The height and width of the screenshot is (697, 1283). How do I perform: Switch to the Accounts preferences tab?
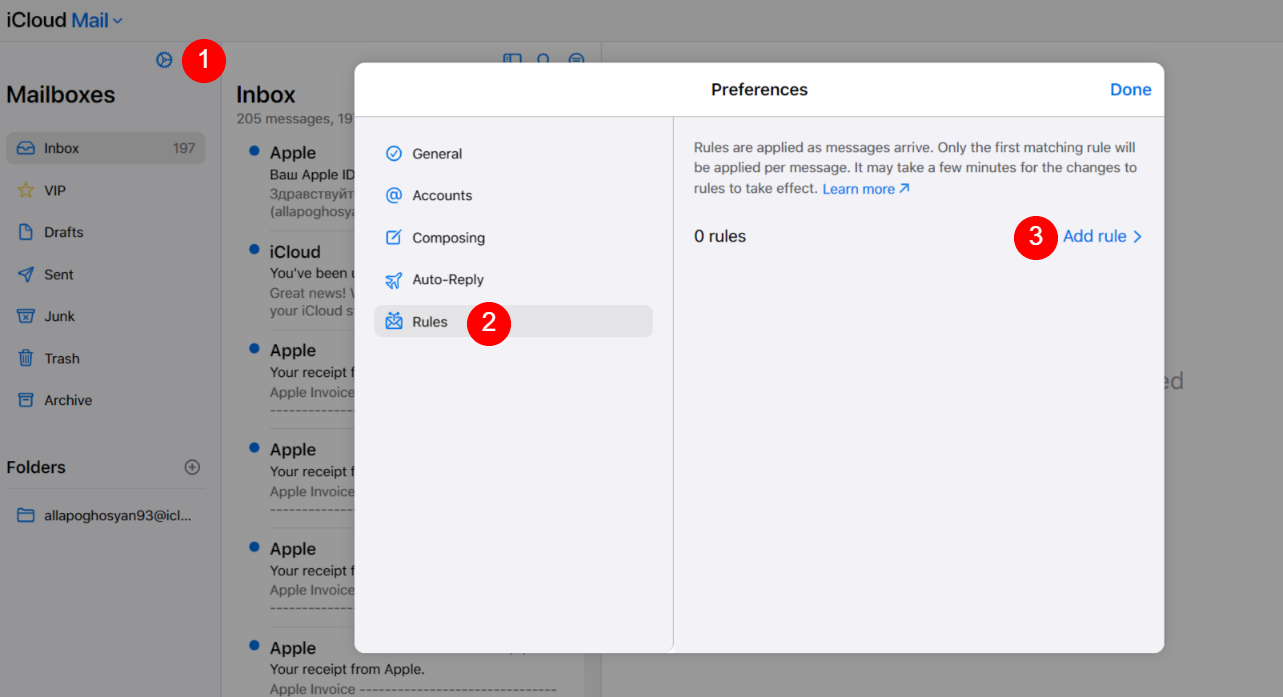tap(442, 196)
